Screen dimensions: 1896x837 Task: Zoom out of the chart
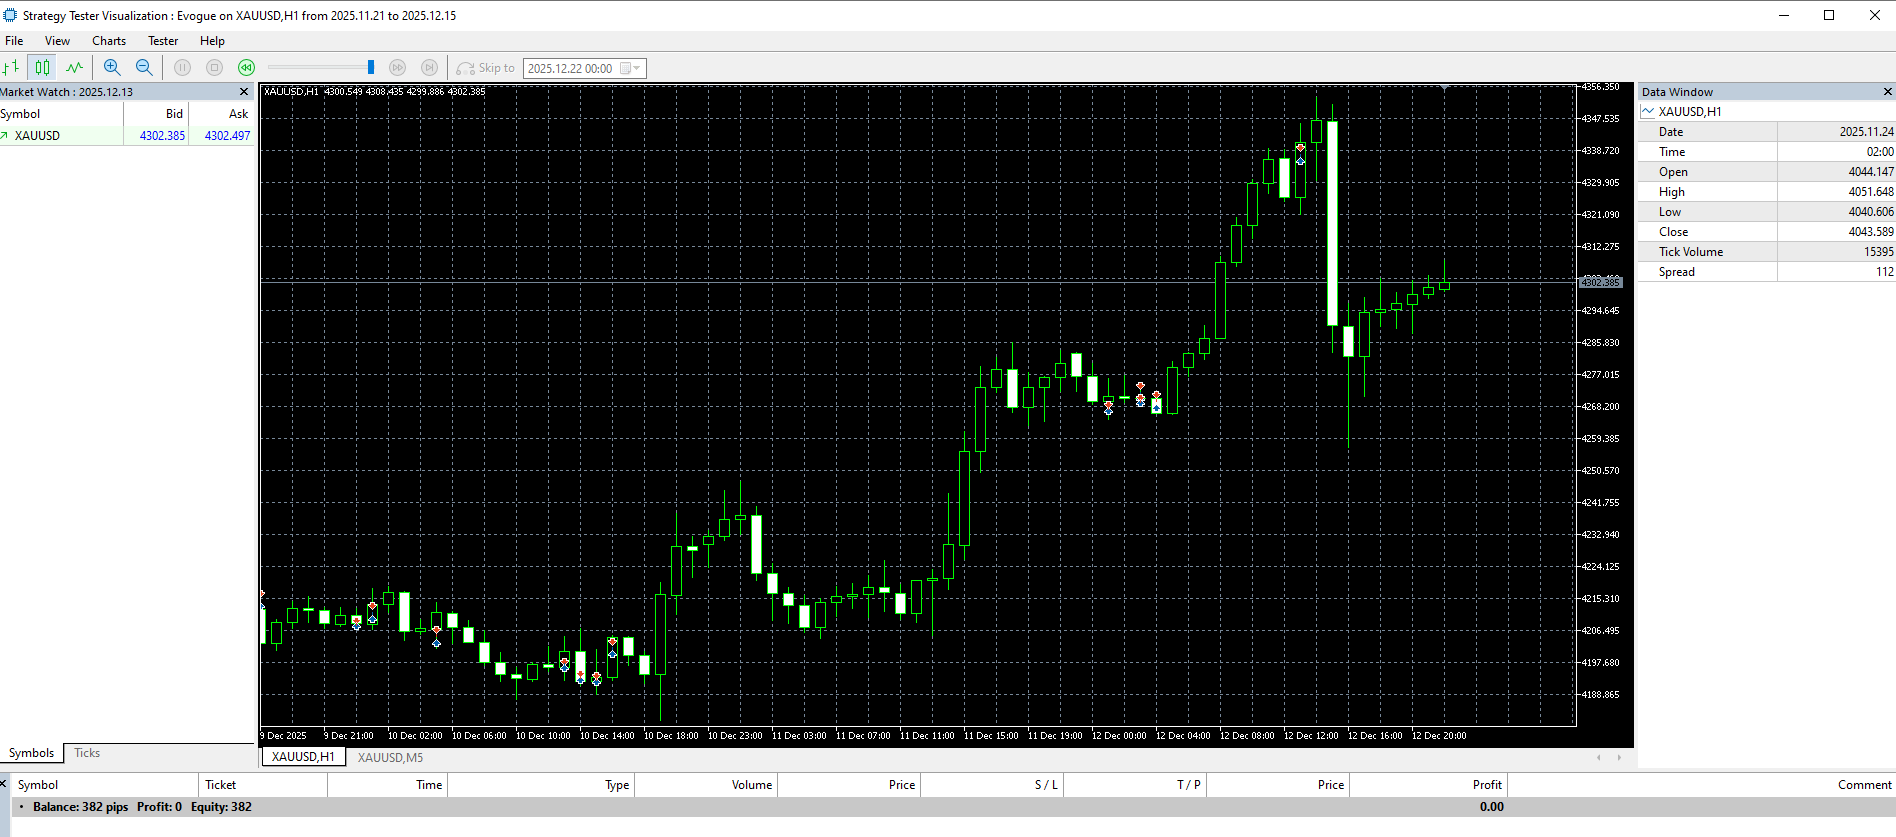(x=144, y=68)
